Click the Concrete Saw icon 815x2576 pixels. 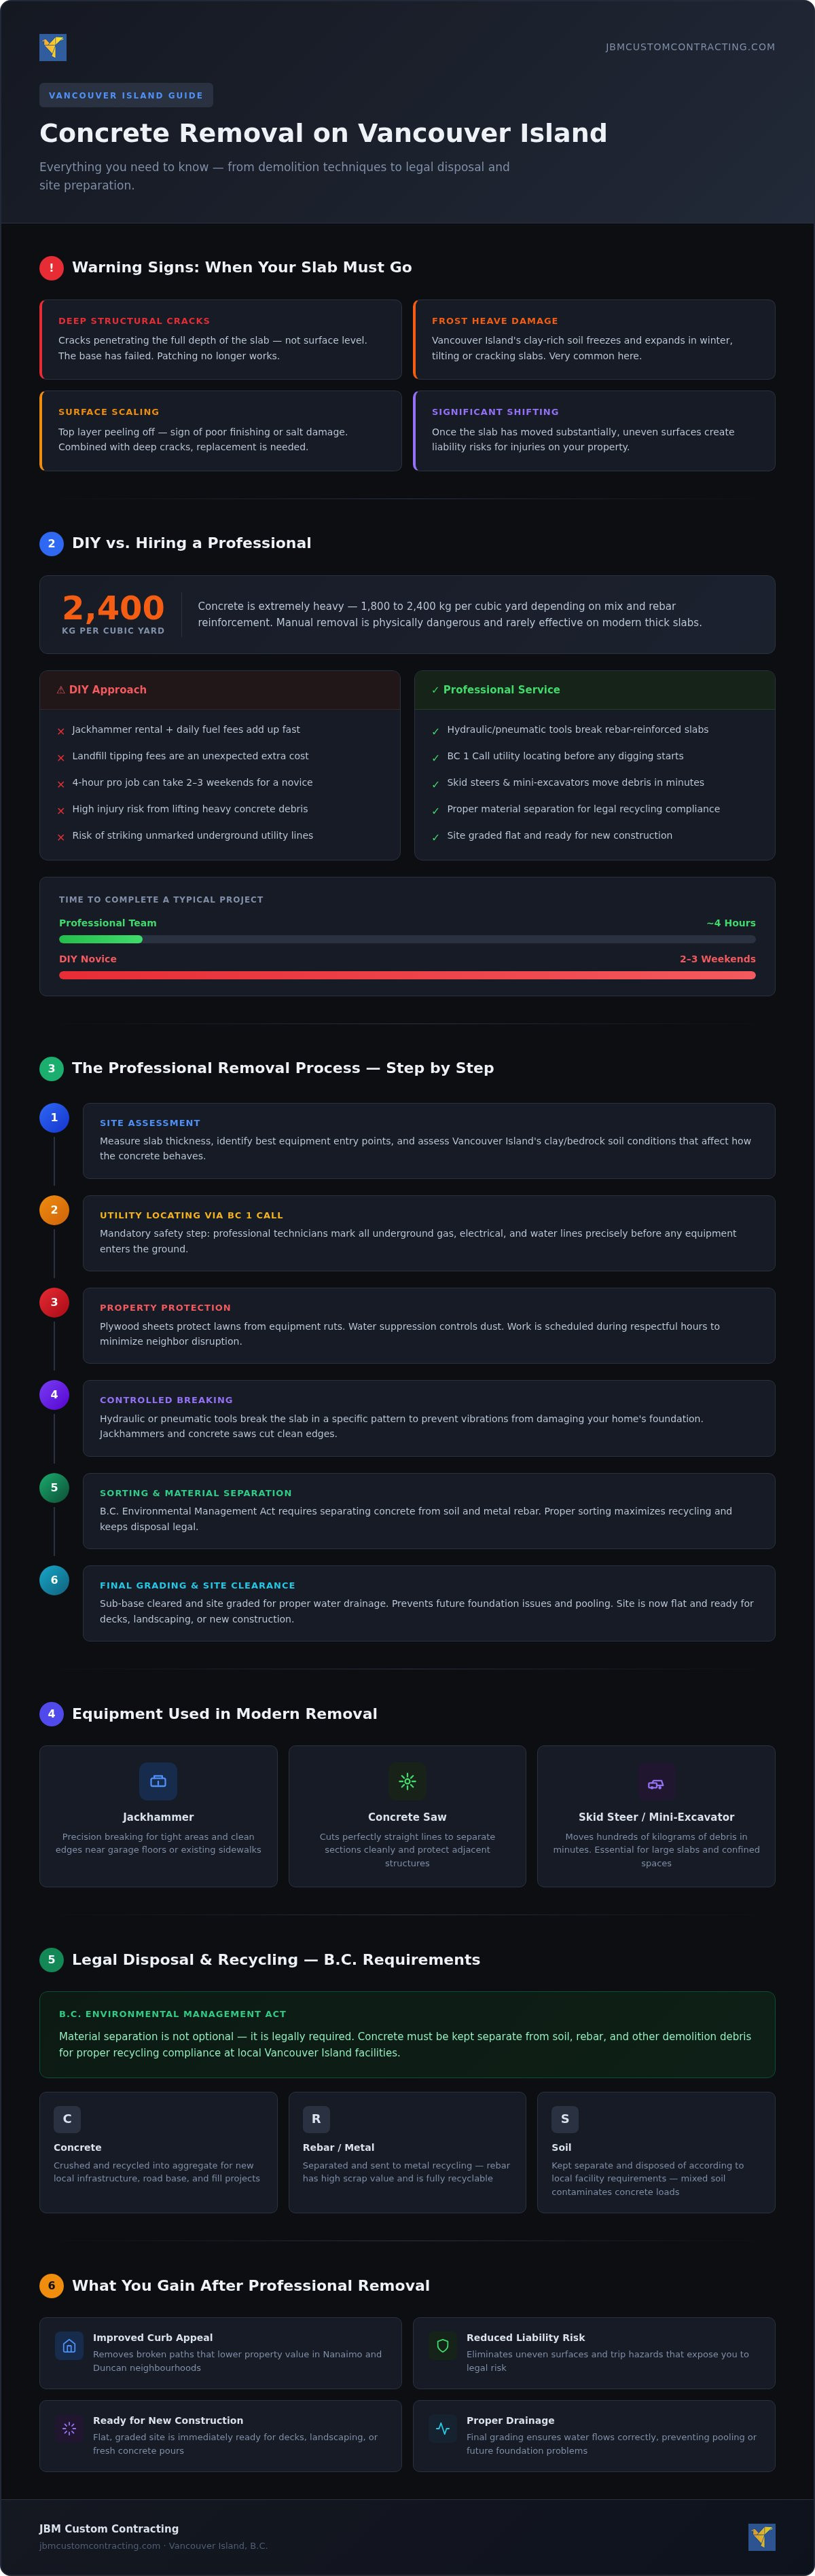407,1781
